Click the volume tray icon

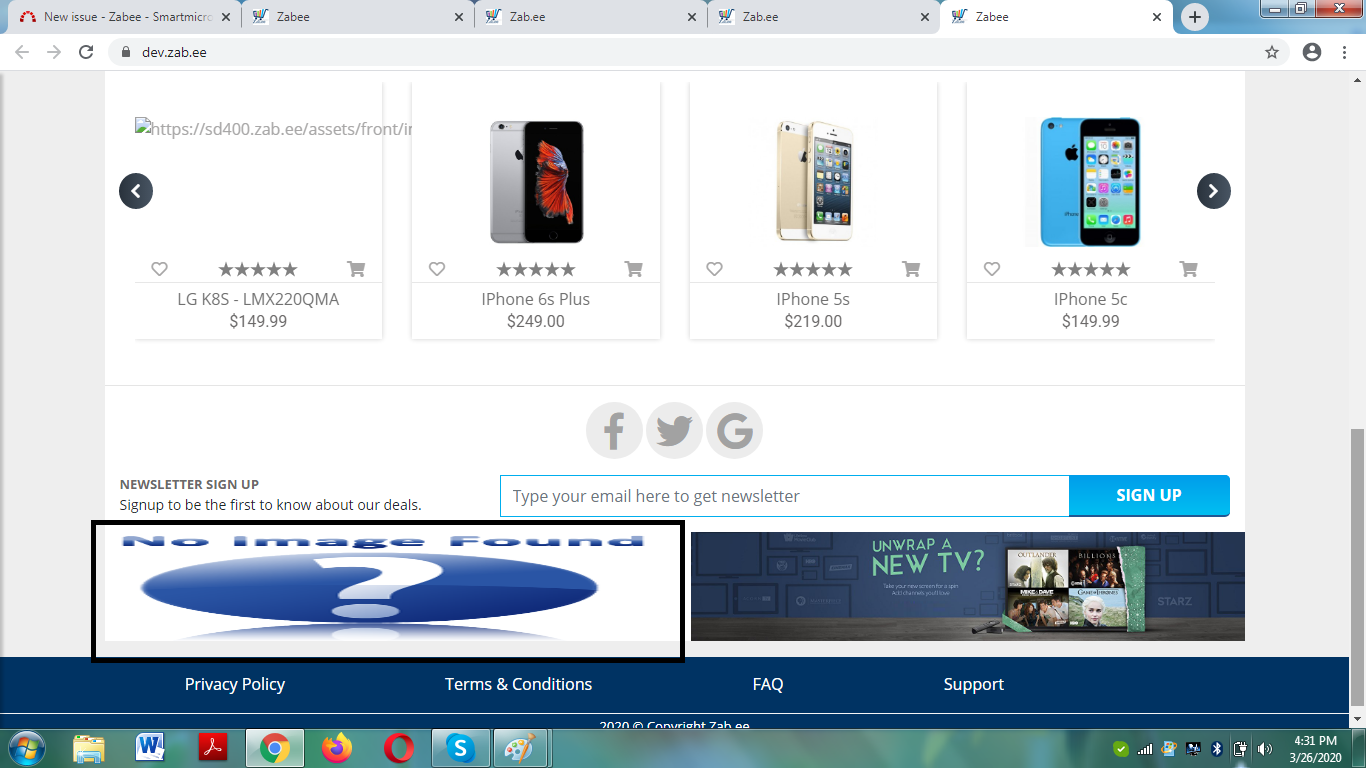[x=1265, y=748]
